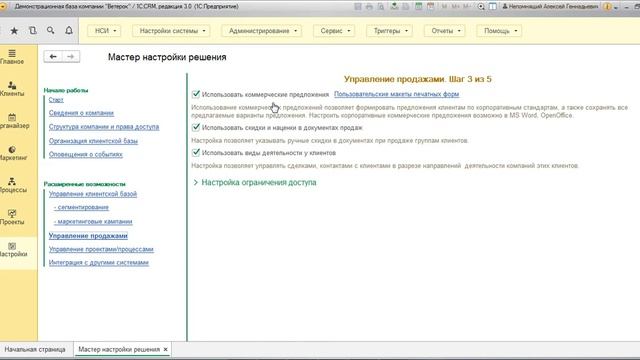Viewport: 640px width, 360px height.
Task: Click the save disk icon in title bar
Action: [x=358, y=7]
